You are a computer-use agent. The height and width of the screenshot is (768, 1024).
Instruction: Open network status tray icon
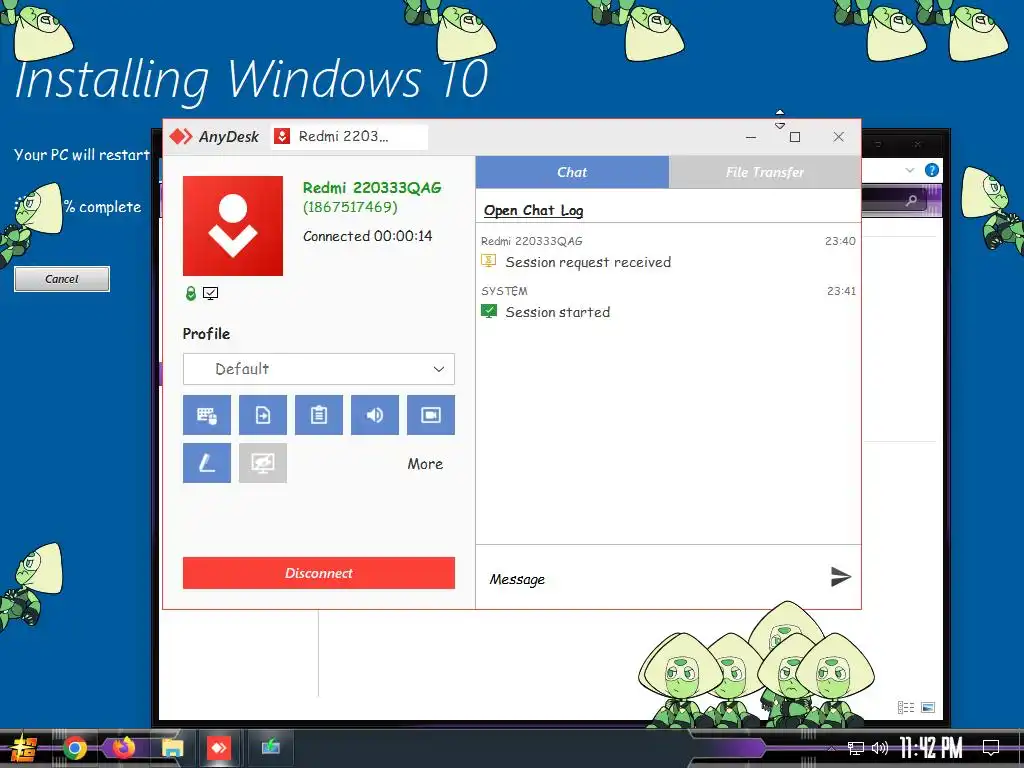point(856,748)
